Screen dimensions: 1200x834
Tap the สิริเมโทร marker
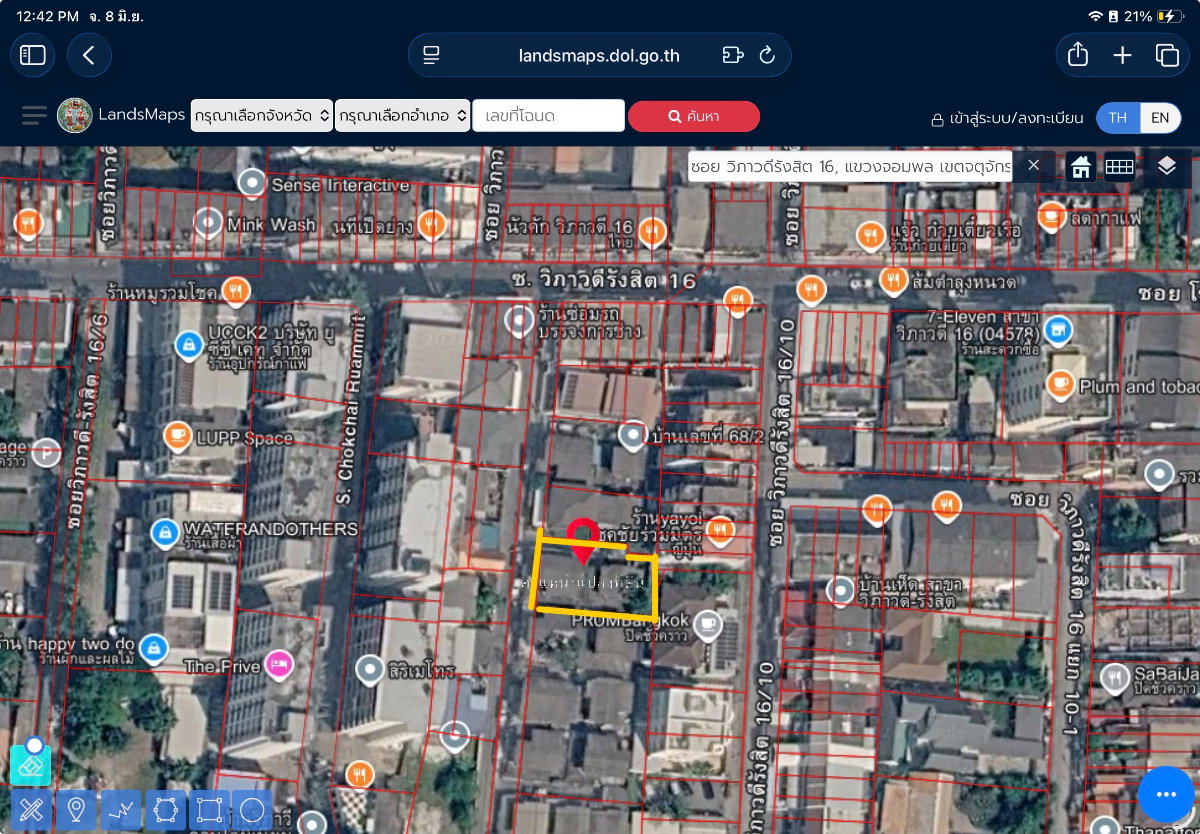tap(371, 668)
